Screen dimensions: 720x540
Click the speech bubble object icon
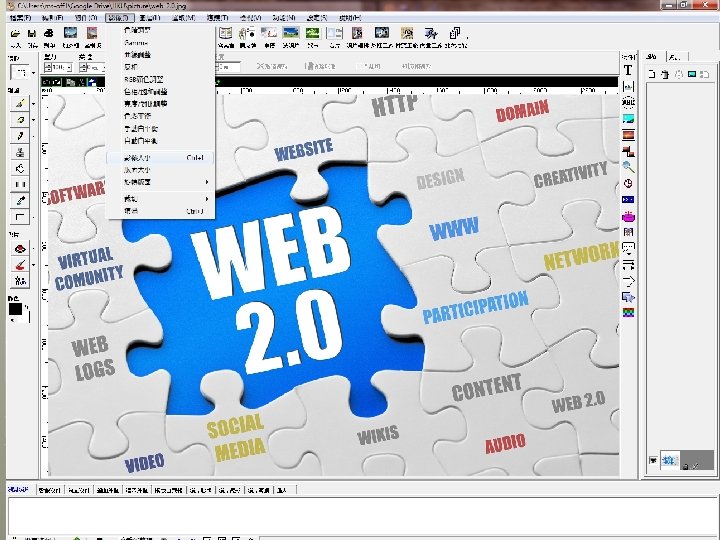coord(628,248)
